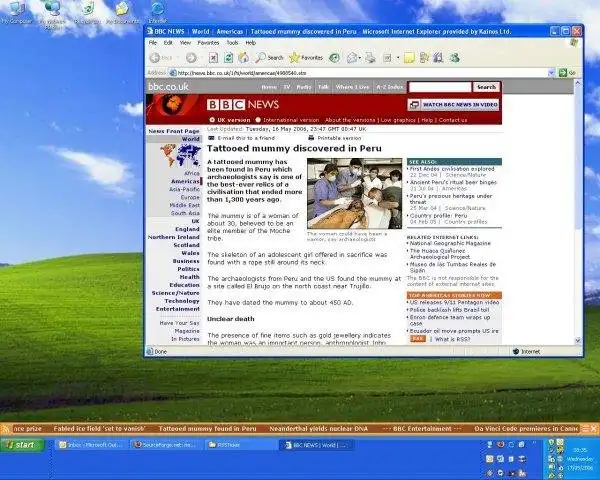Click the scroll up arrow of the page
This screenshot has height=480, width=600.
point(578,83)
